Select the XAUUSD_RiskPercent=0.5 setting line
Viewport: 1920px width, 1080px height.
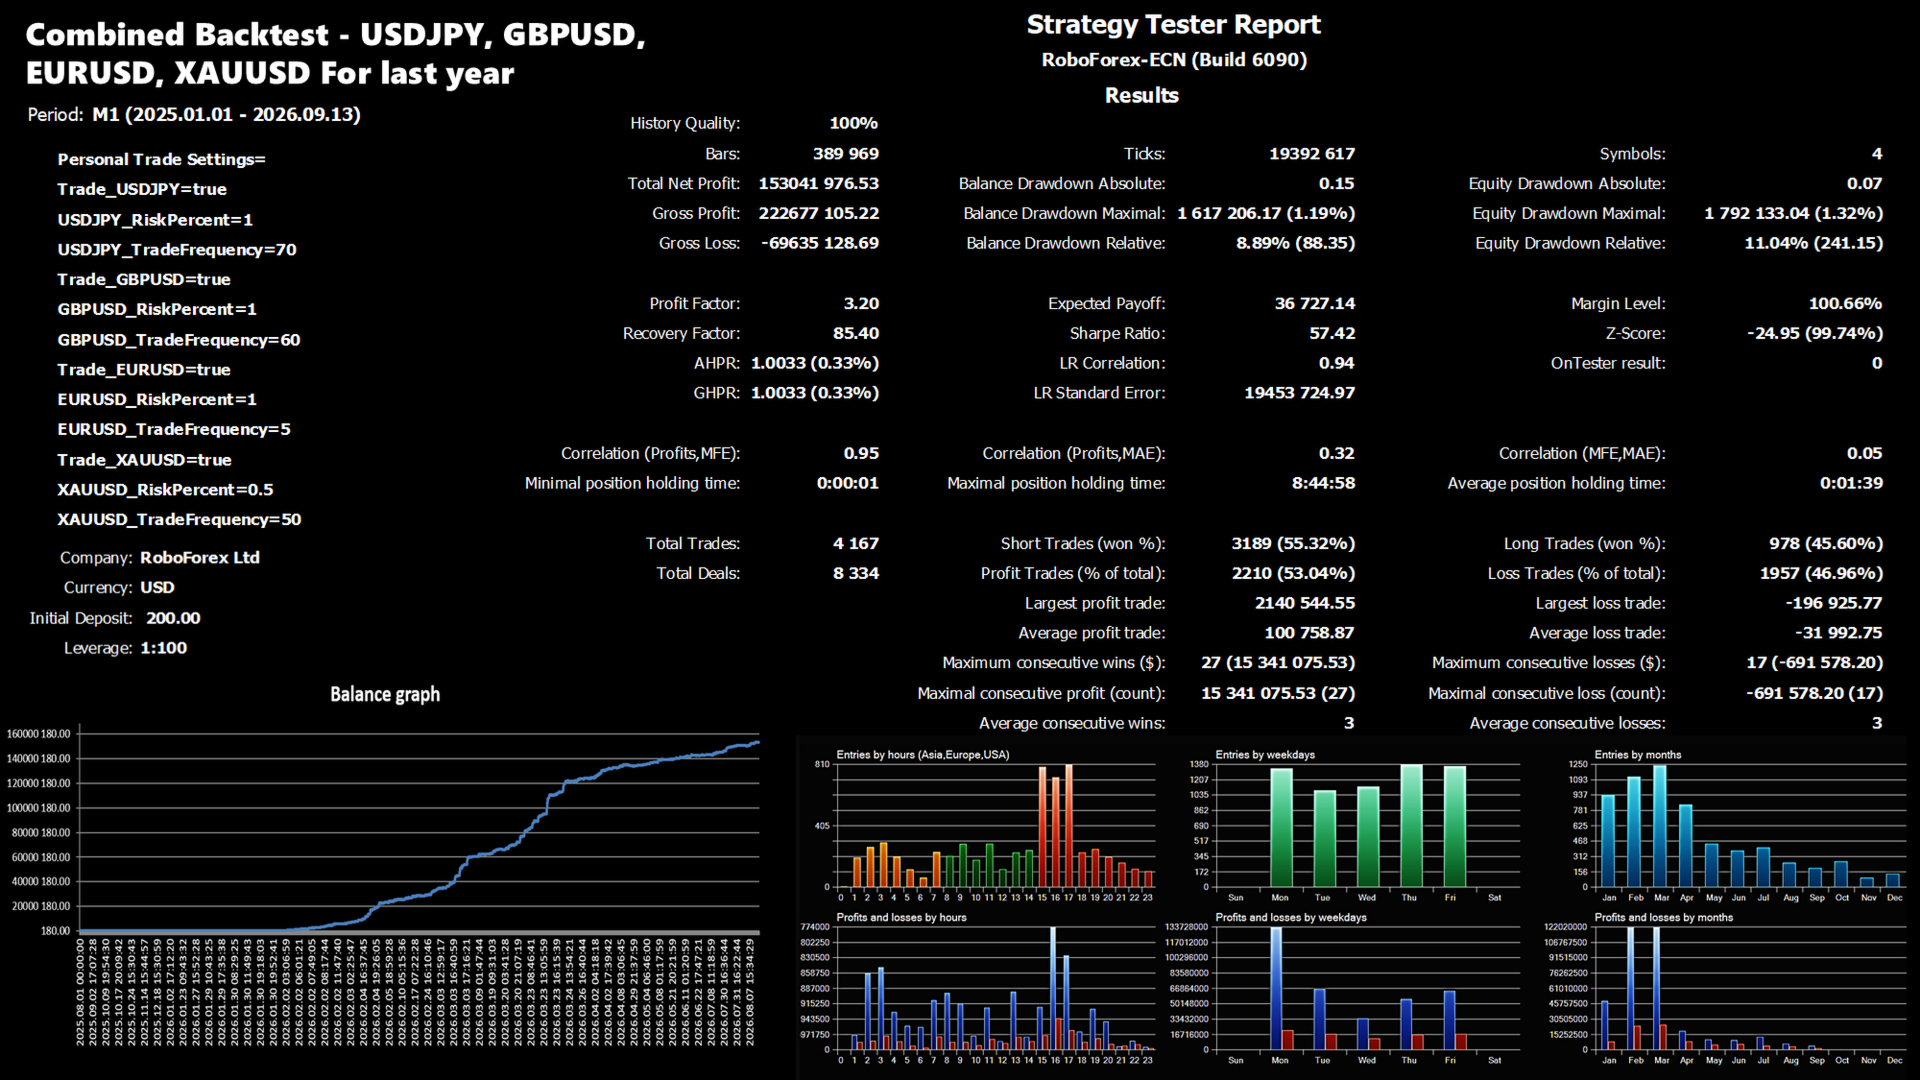(165, 489)
